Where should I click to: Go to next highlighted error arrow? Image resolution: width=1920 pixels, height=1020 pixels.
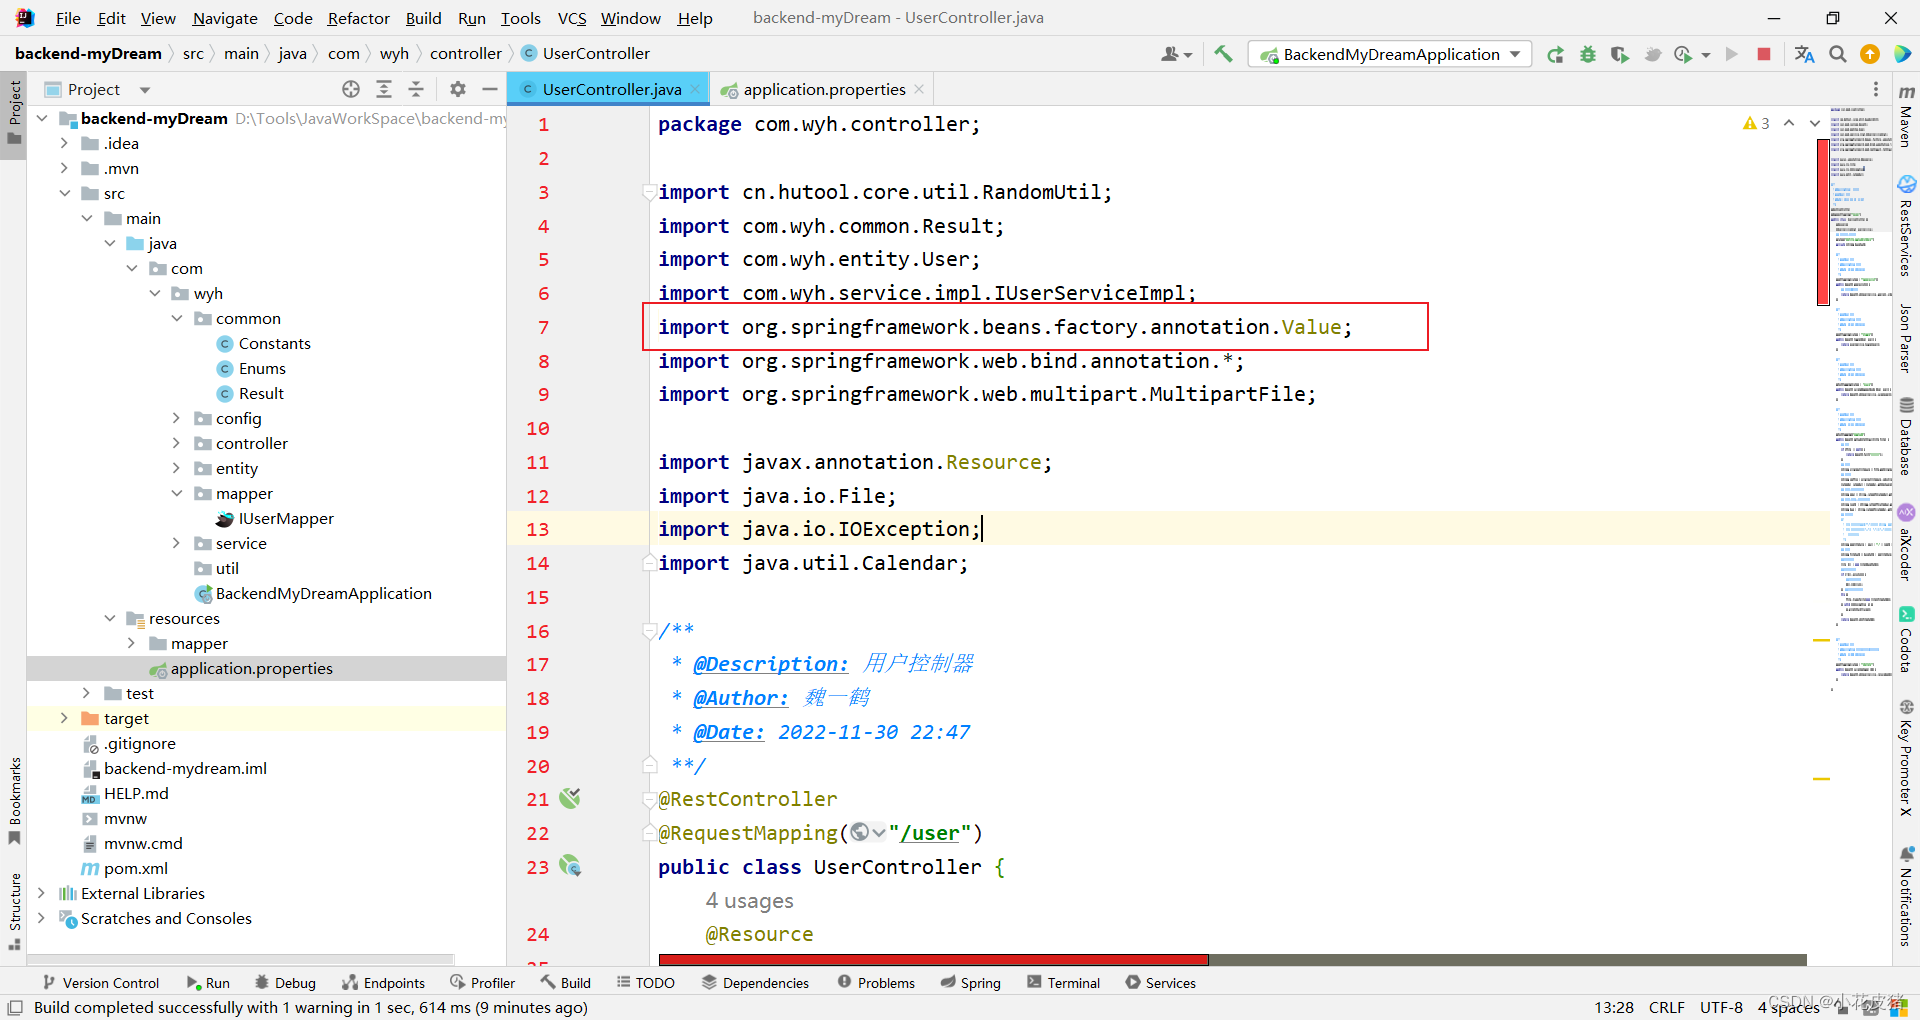pyautogui.click(x=1814, y=123)
